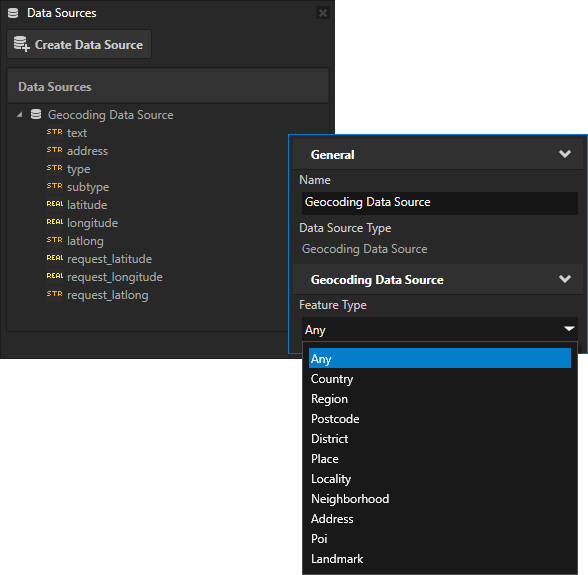
Task: Choose Poi in Feature Type list
Action: (x=440, y=539)
